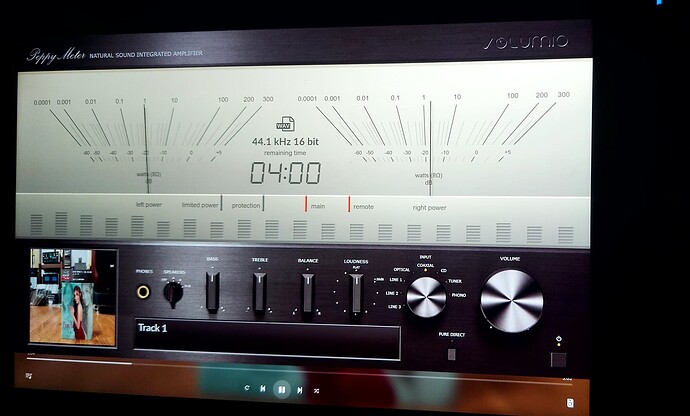Click the NATURAL SOUND INTEGRATED AMPLIFIER text
This screenshot has width=690, height=416.
click(146, 55)
